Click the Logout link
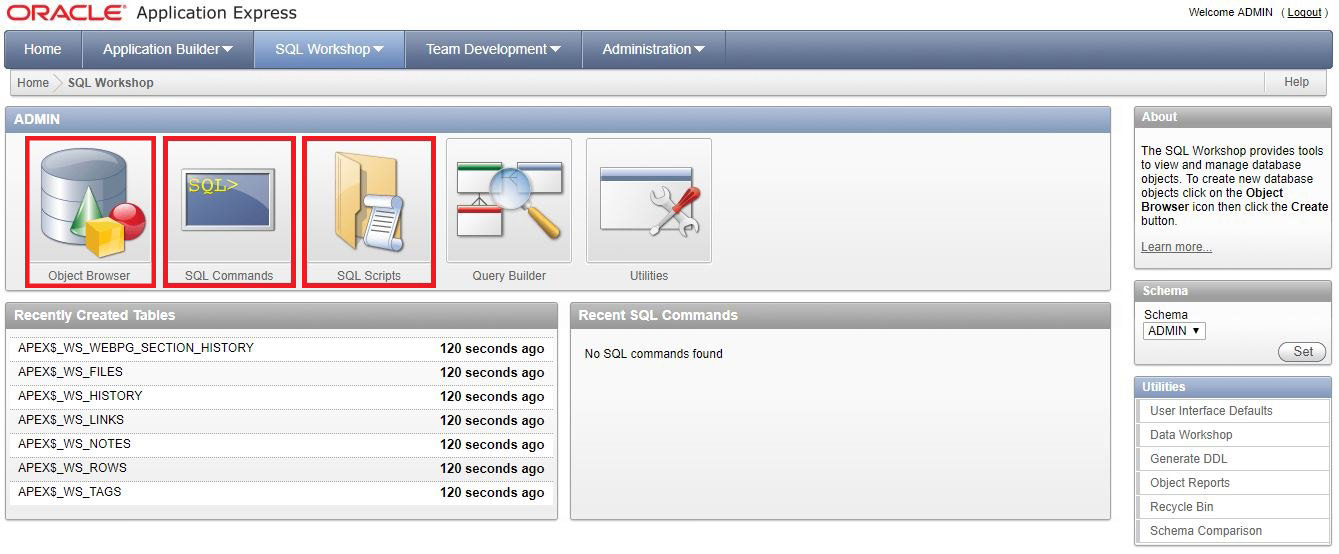 pyautogui.click(x=1304, y=12)
